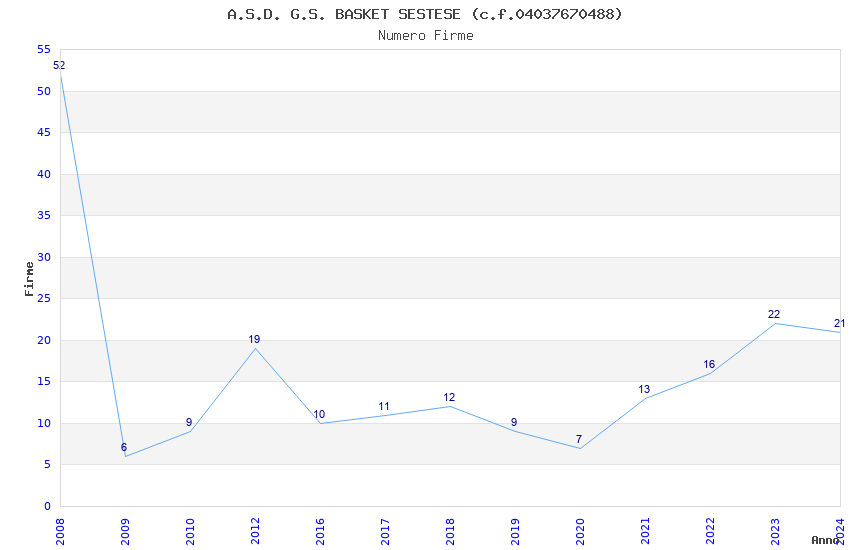Click the y-axis tick label '50'
850x550 pixels.
[x=44, y=92]
